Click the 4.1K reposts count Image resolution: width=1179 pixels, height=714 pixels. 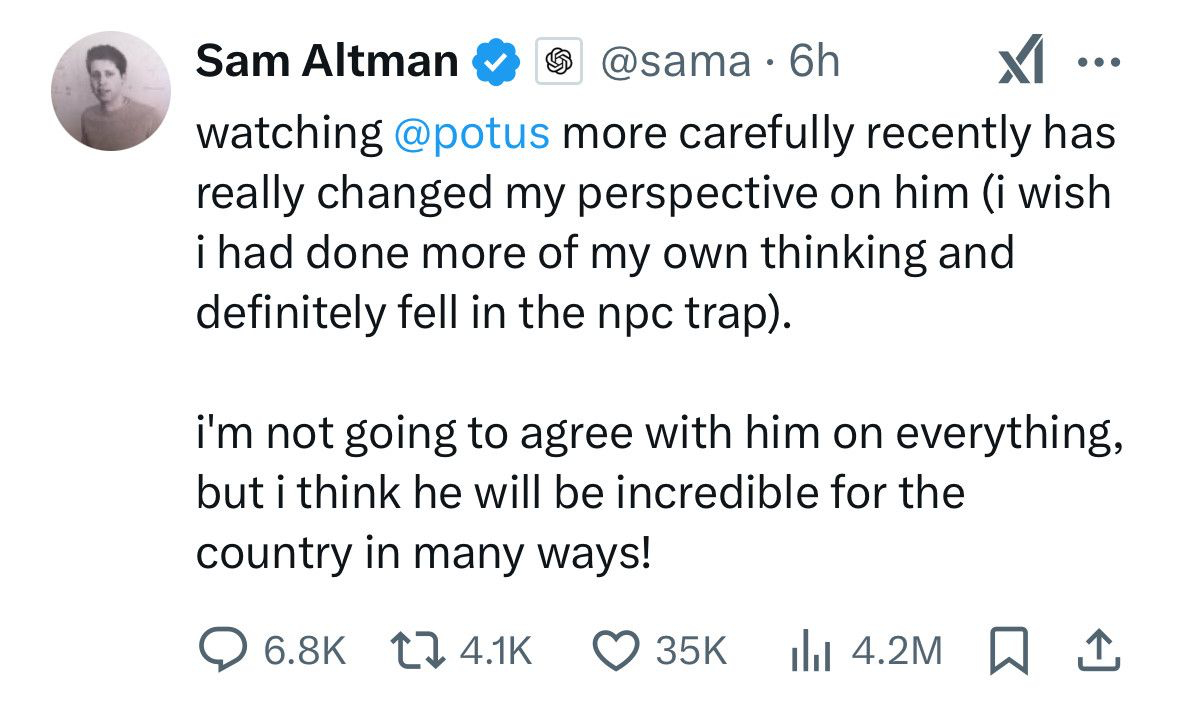click(496, 652)
